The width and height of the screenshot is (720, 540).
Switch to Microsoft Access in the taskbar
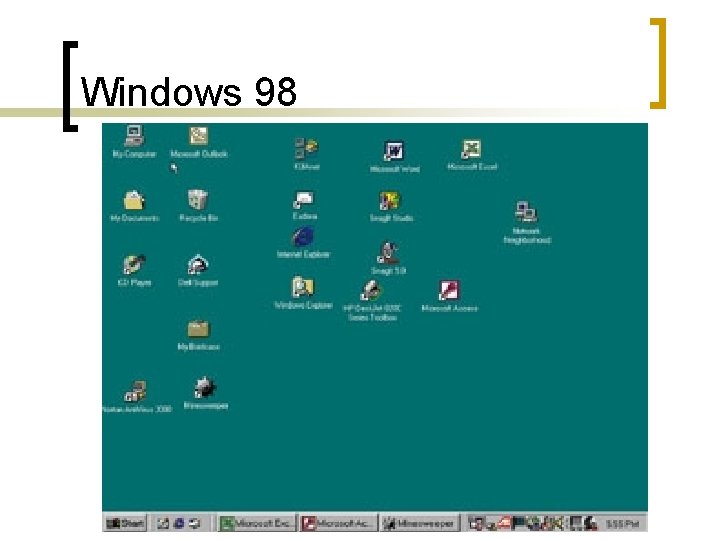pyautogui.click(x=338, y=523)
